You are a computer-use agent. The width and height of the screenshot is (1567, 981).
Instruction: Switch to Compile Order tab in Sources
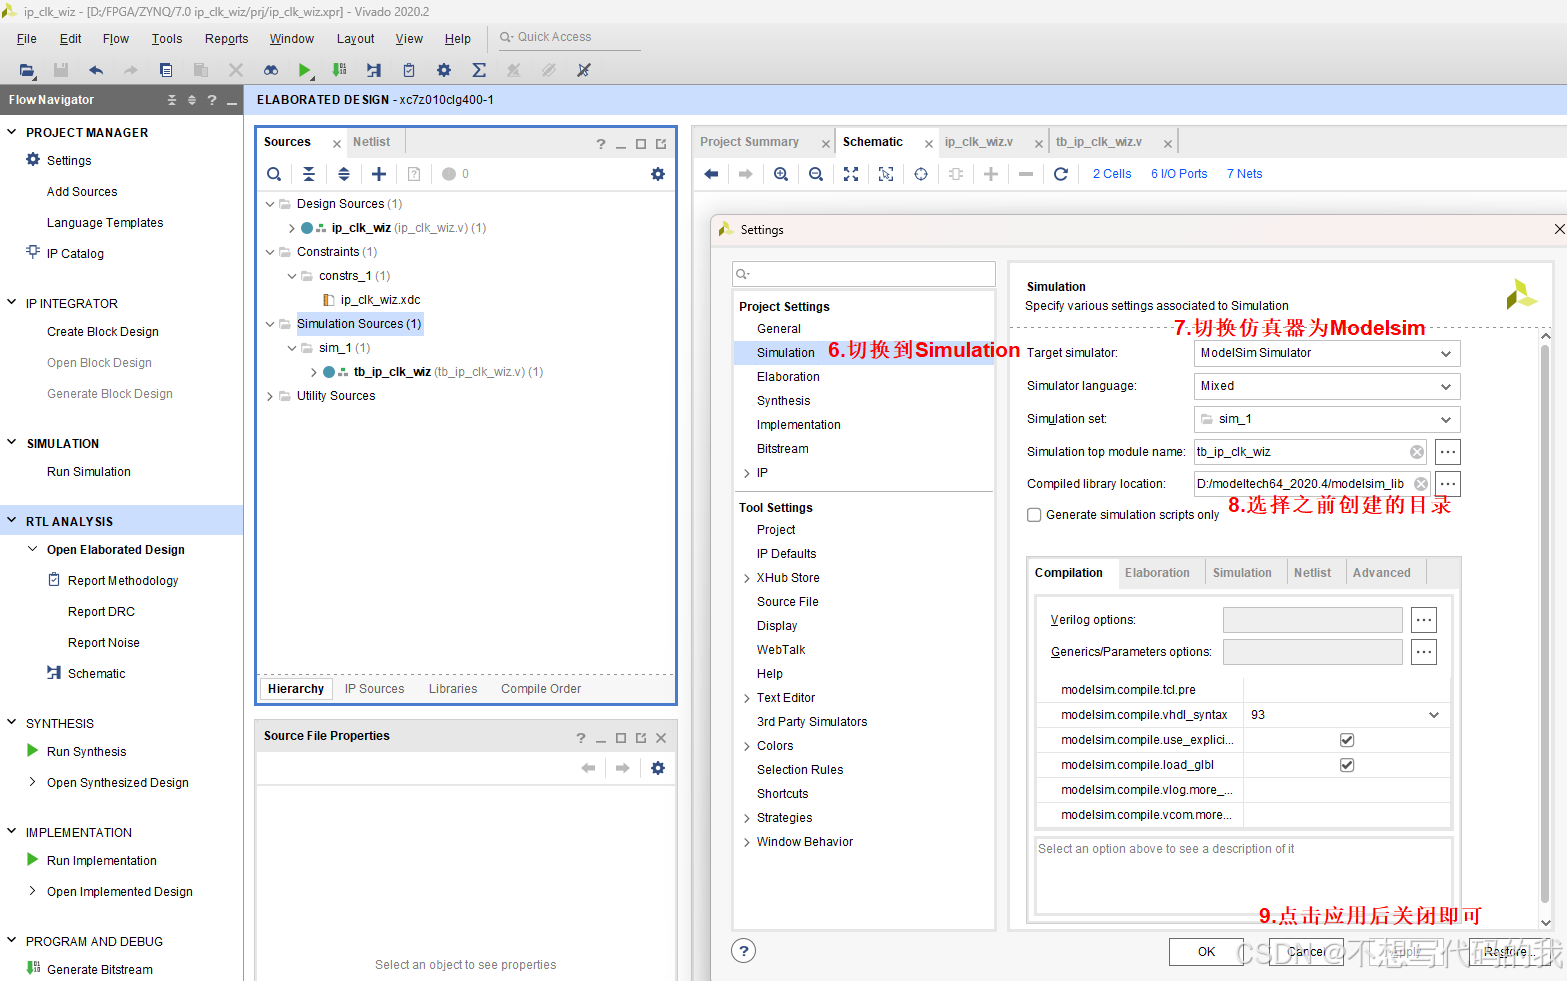pos(541,689)
